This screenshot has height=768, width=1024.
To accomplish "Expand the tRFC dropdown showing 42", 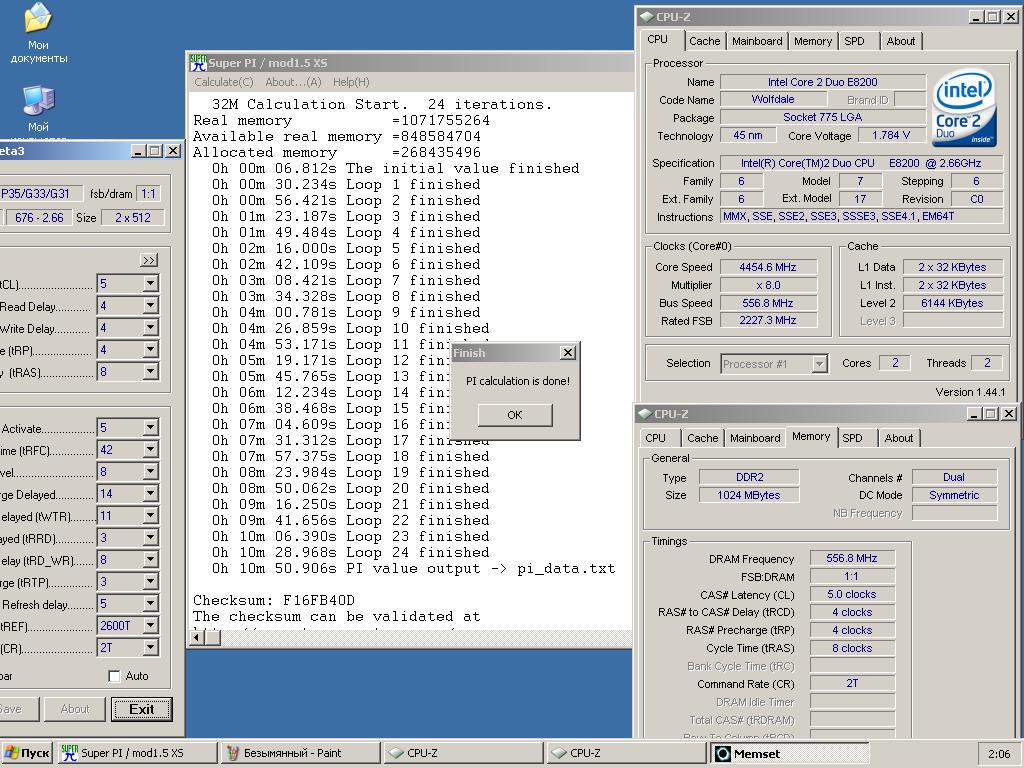I will point(151,450).
